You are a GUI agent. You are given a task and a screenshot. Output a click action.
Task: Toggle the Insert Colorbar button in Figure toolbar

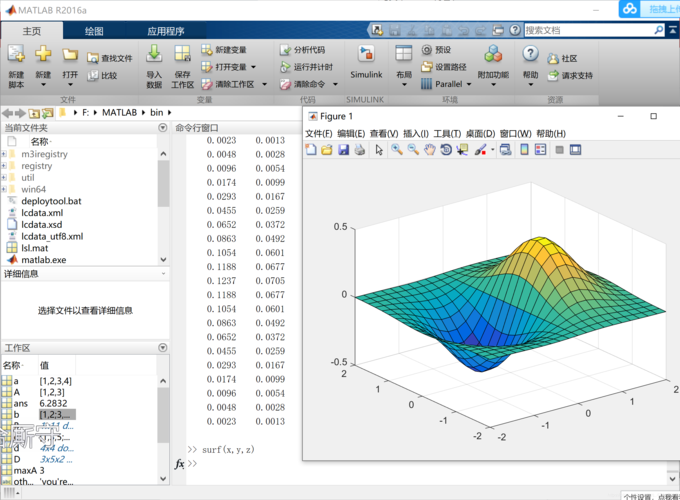click(524, 150)
